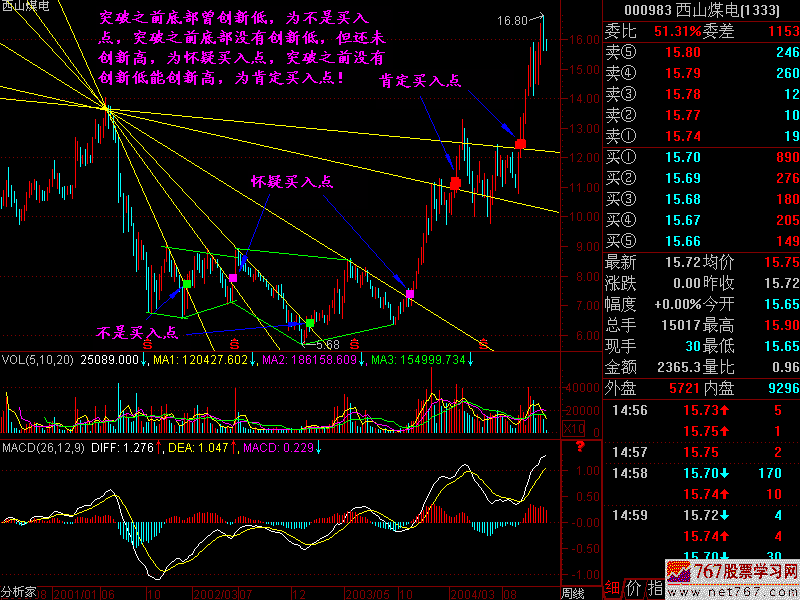The width and height of the screenshot is (800, 600).
Task: Switch to the 价 tab
Action: pos(634,588)
